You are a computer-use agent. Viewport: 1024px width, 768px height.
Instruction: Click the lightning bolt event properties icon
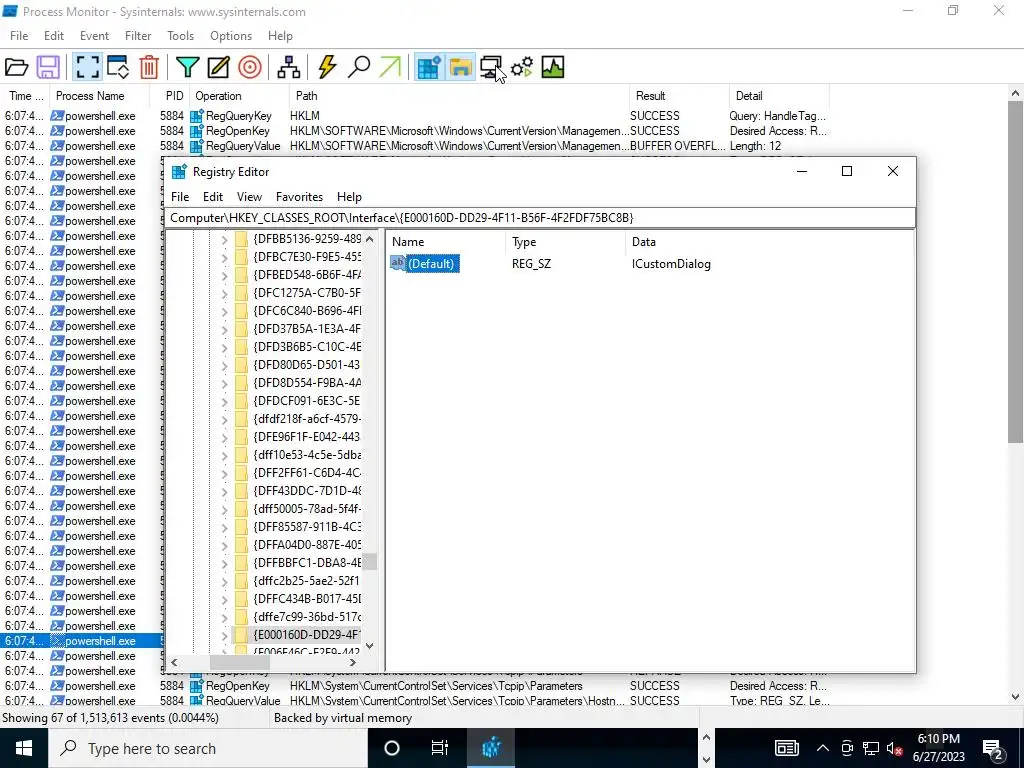[327, 67]
